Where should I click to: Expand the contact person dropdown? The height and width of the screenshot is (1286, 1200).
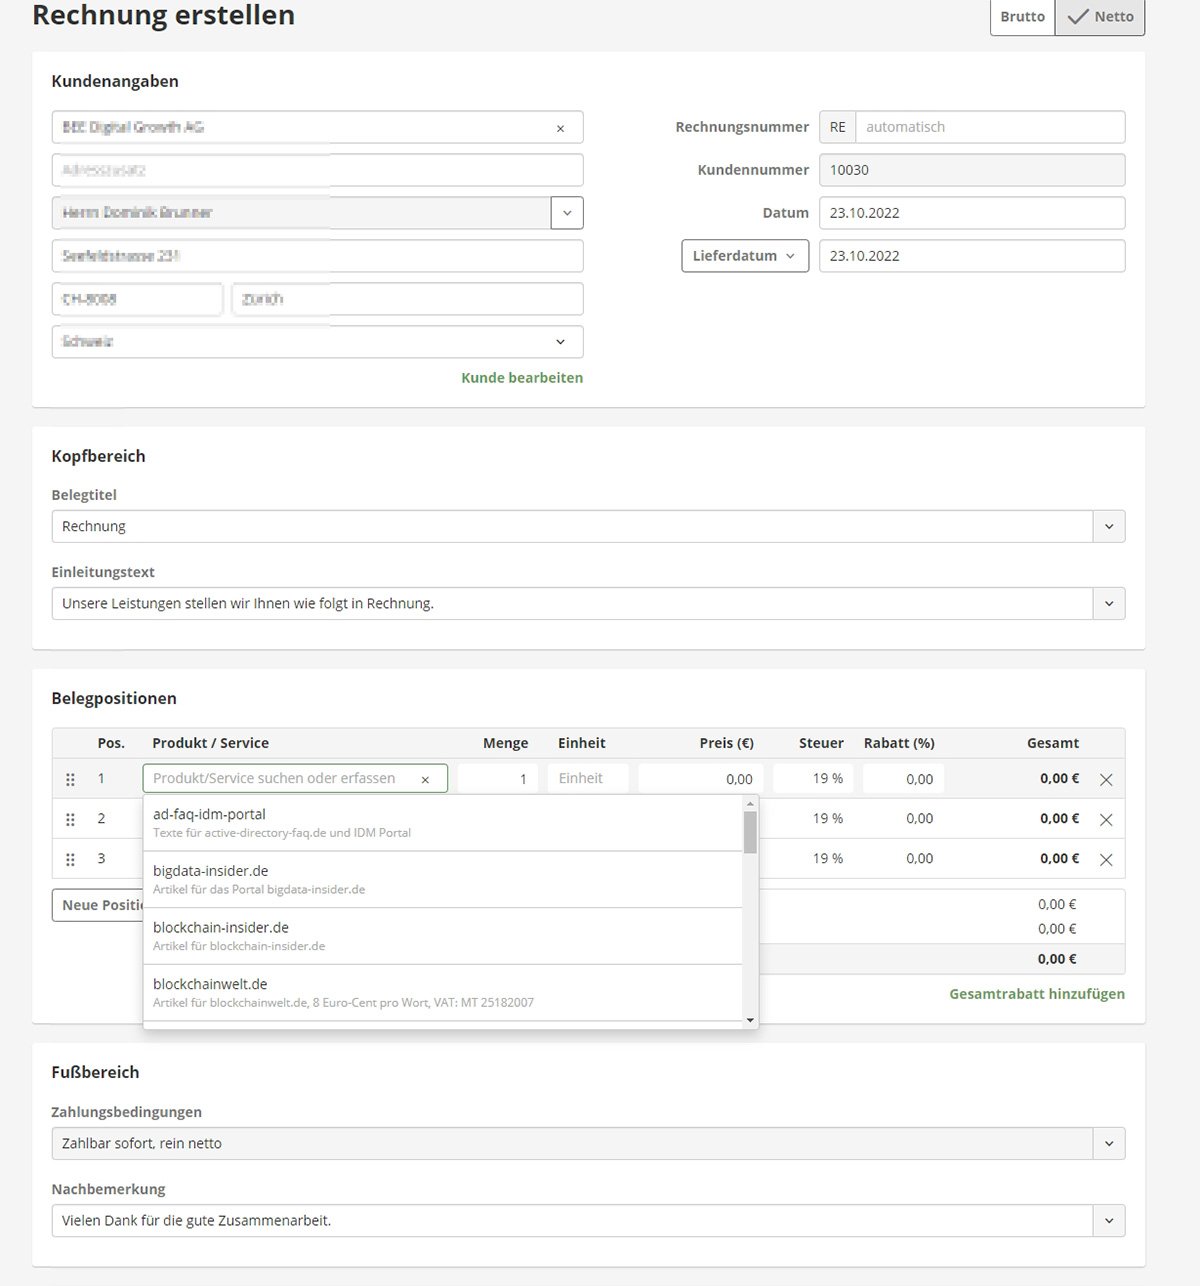(x=566, y=213)
